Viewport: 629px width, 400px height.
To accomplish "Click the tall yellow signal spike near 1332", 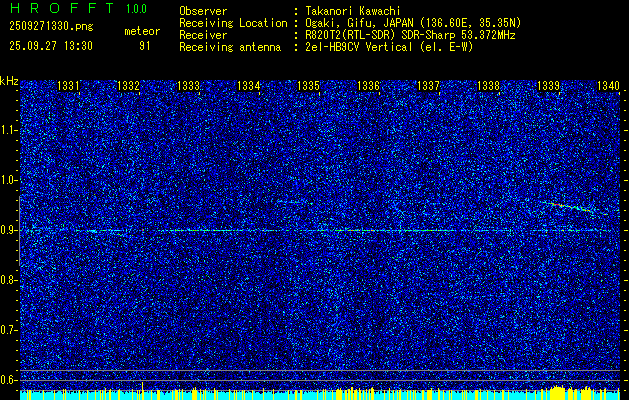I will (142, 389).
